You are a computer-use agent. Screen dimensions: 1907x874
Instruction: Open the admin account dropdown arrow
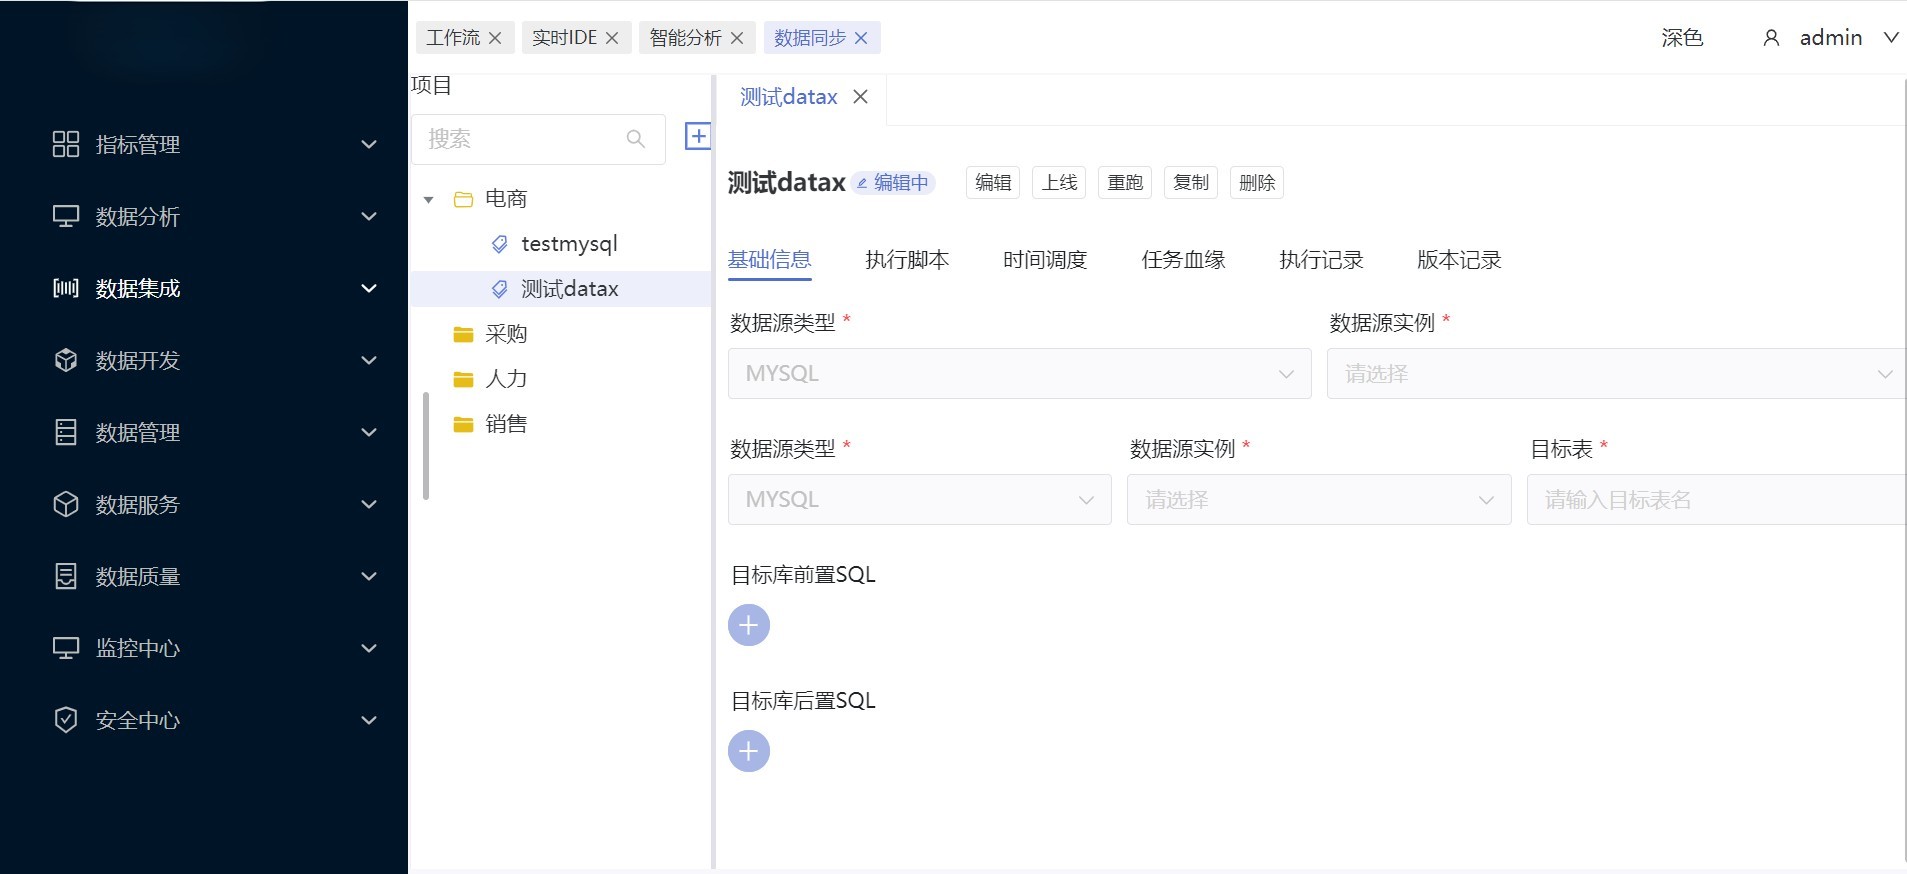pyautogui.click(x=1891, y=37)
